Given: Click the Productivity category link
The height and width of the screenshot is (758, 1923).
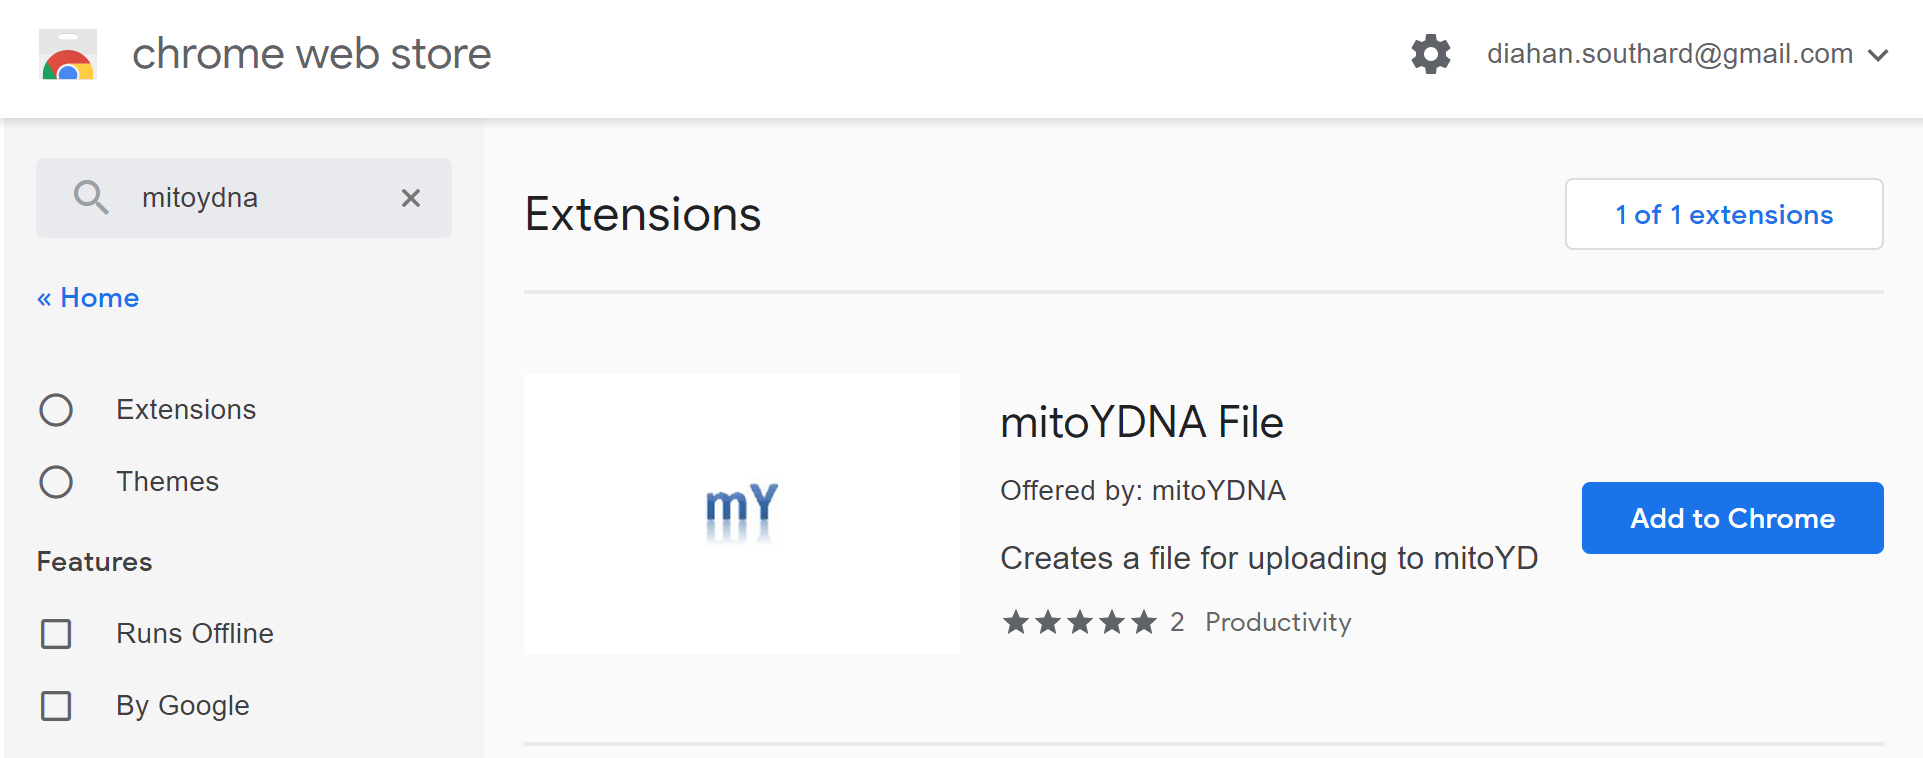Looking at the screenshot, I should click(x=1278, y=622).
